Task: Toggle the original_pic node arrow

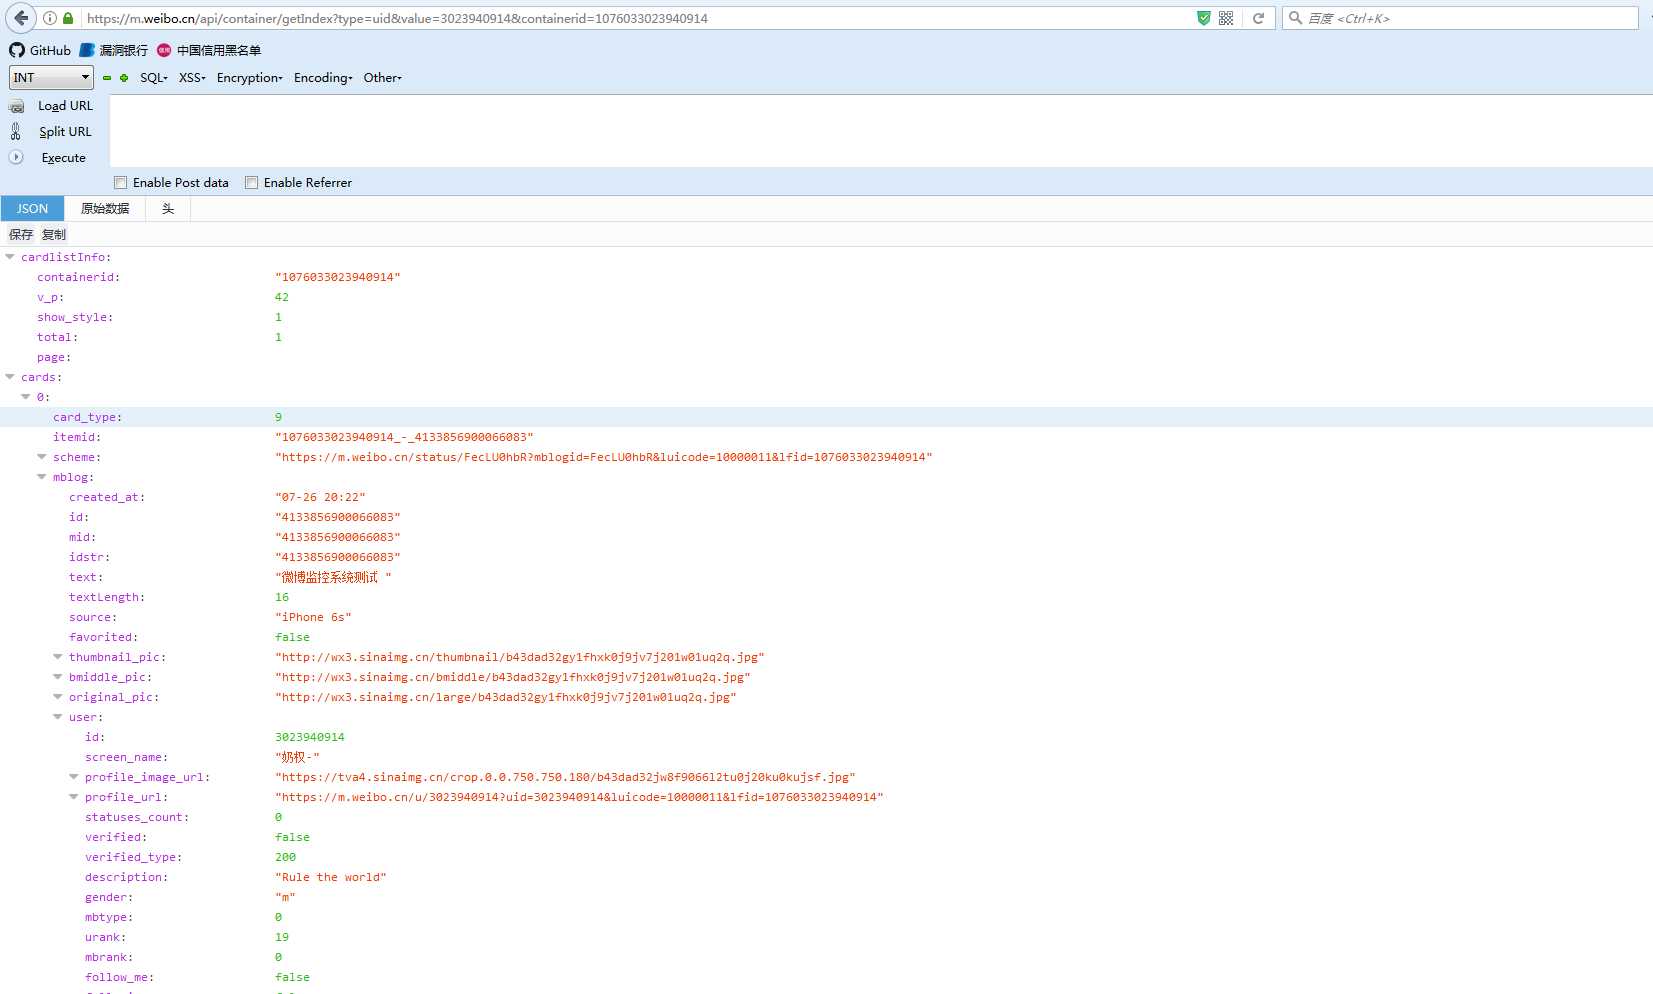Action: [x=58, y=697]
